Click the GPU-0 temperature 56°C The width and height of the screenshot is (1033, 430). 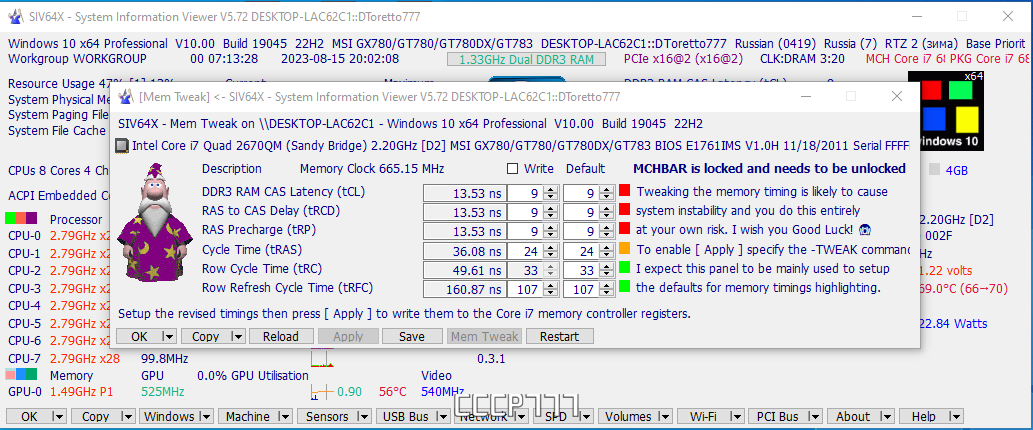(393, 392)
